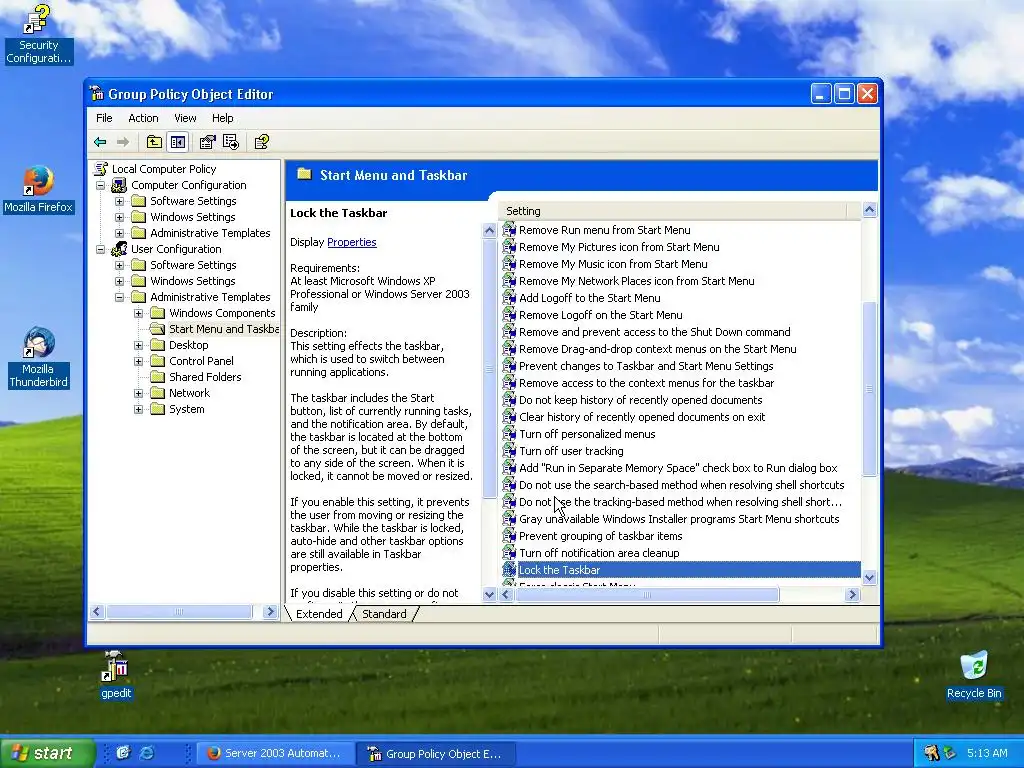Click the Export List toolbar icon
Viewport: 1024px width, 768px height.
pos(231,142)
